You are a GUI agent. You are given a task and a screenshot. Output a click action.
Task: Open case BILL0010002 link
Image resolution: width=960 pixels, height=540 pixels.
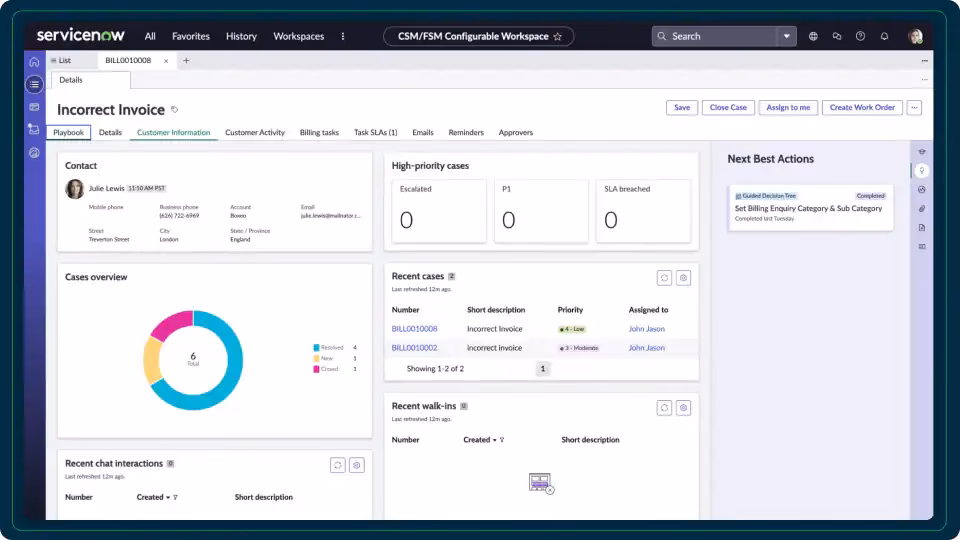(414, 348)
